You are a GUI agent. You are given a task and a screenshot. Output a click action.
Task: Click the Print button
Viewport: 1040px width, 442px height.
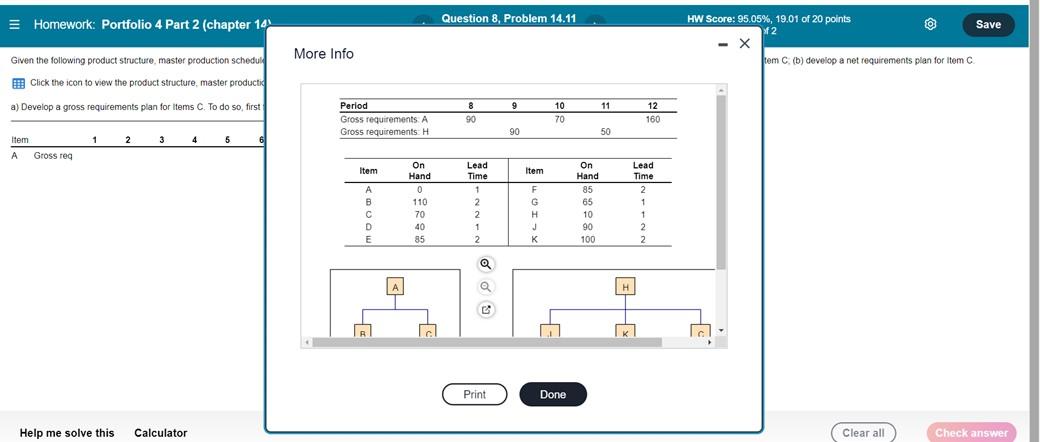475,394
